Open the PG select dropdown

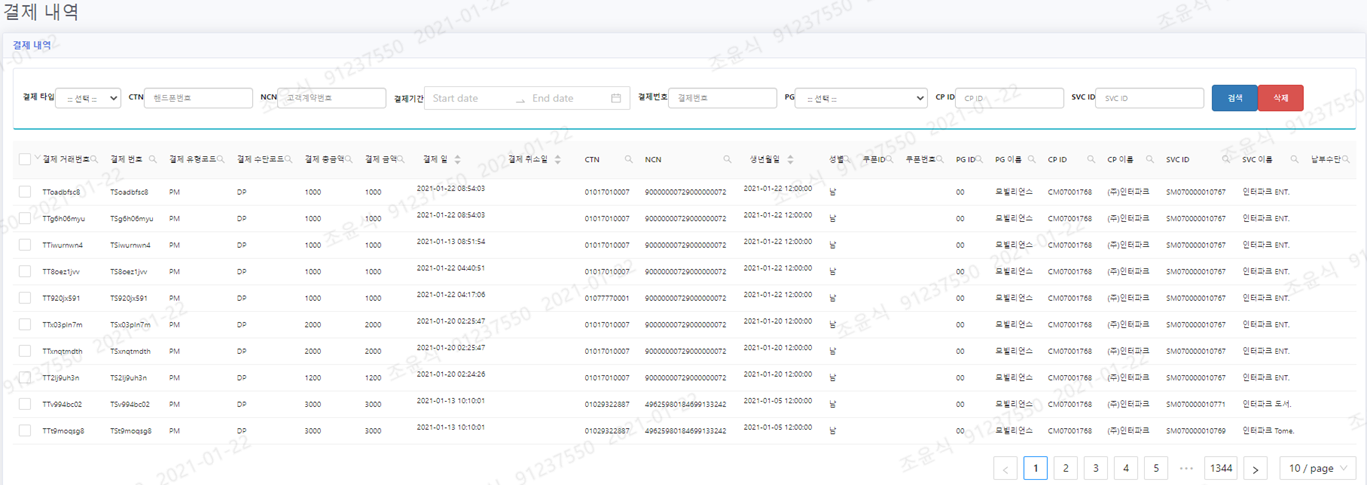861,98
